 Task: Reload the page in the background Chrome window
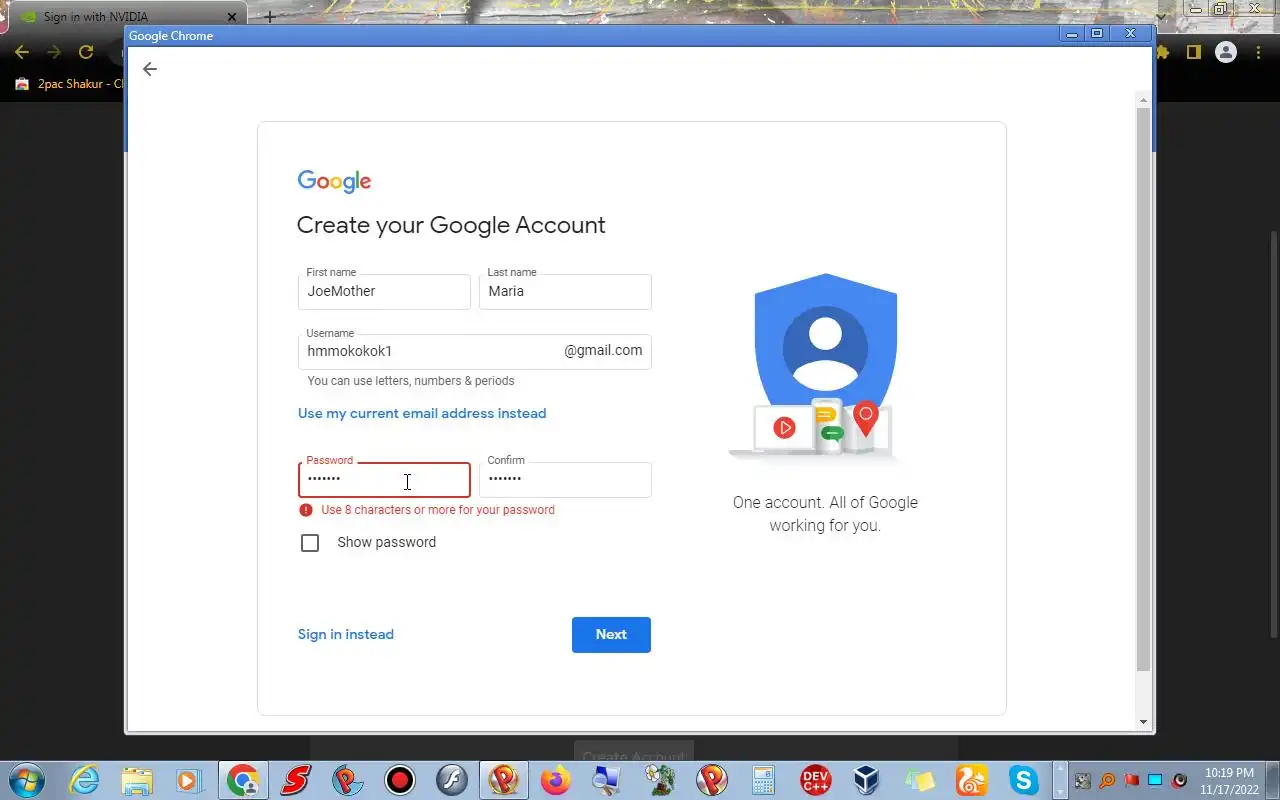[86, 52]
